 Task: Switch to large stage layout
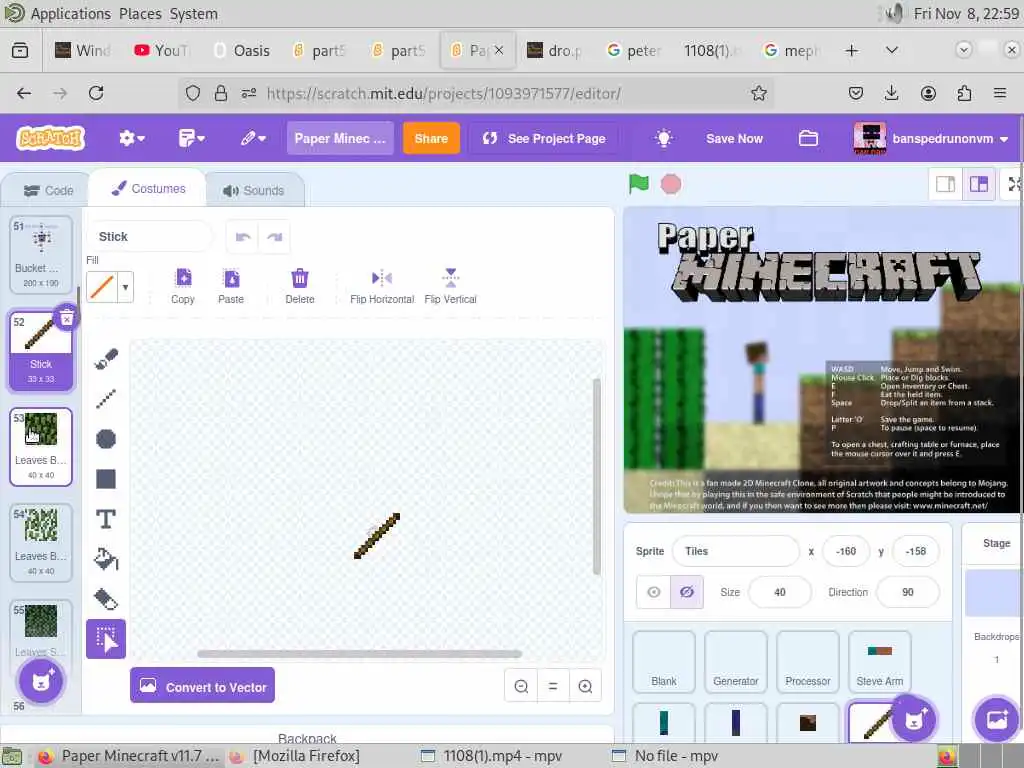[x=978, y=185]
